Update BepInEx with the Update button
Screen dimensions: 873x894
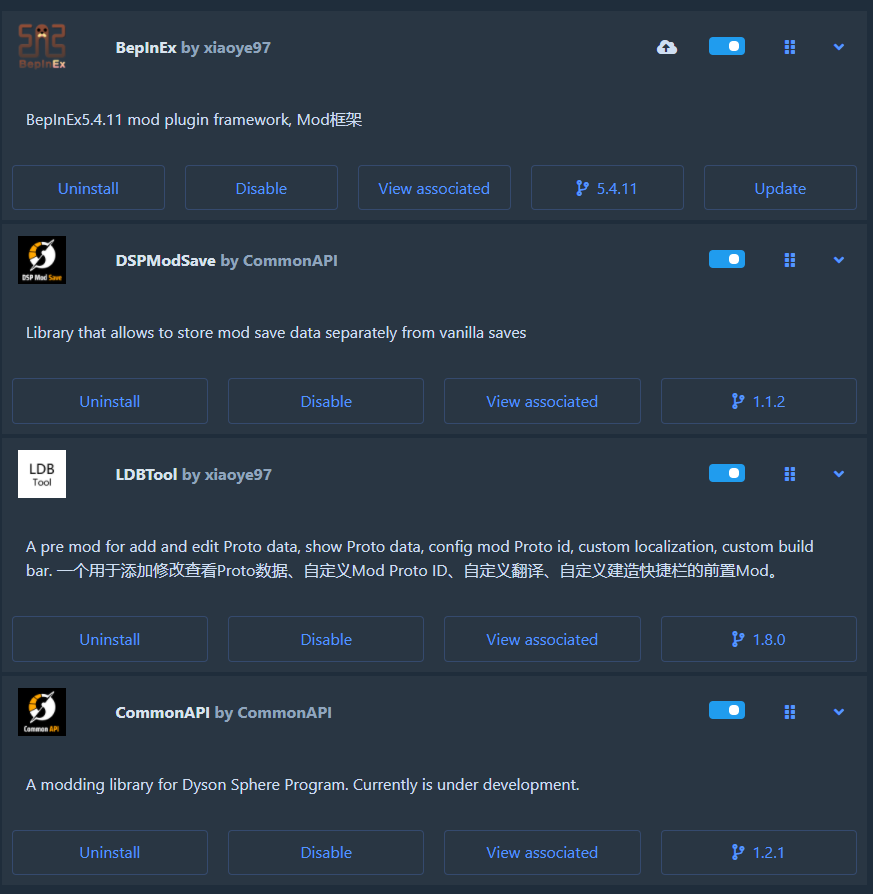pos(780,188)
